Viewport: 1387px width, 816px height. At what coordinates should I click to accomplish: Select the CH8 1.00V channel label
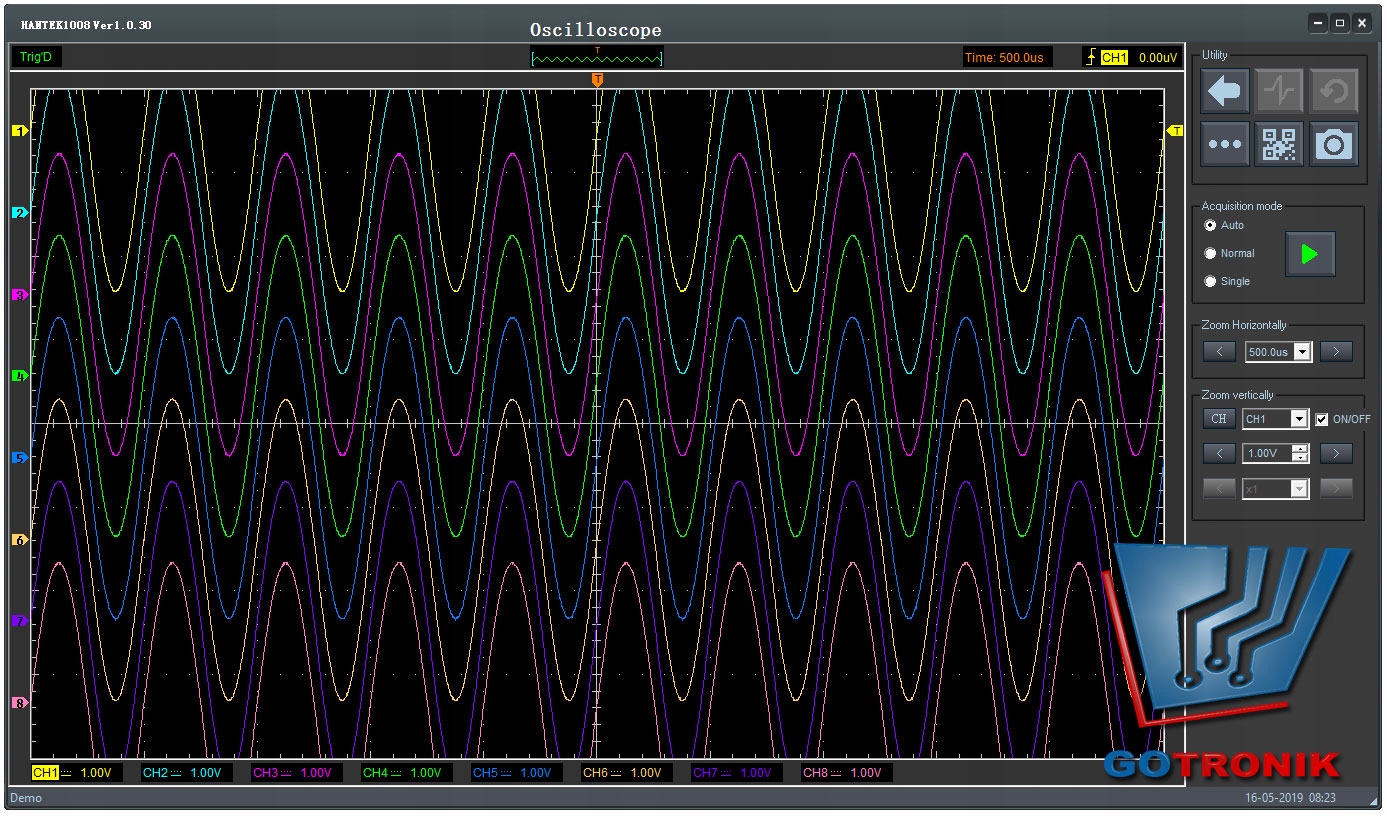(x=848, y=773)
